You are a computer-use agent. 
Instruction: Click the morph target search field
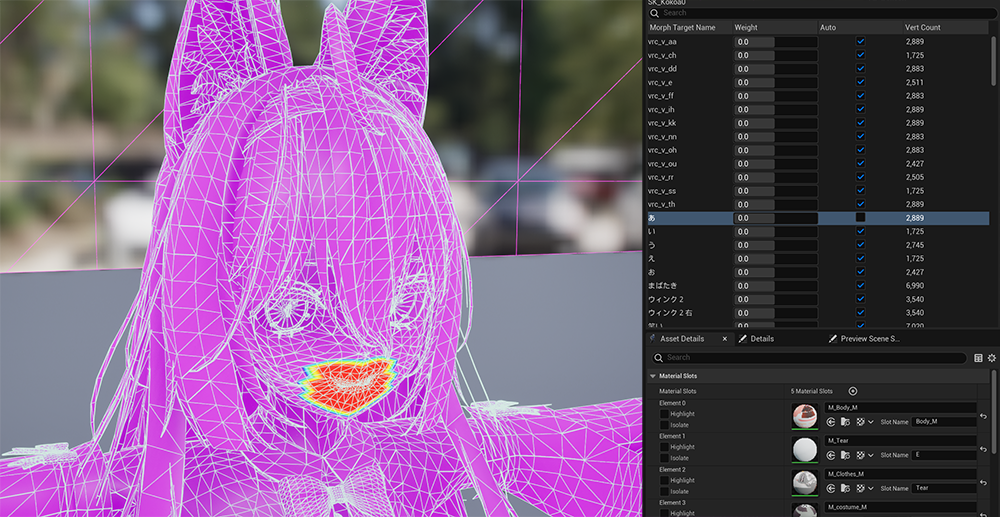point(823,13)
